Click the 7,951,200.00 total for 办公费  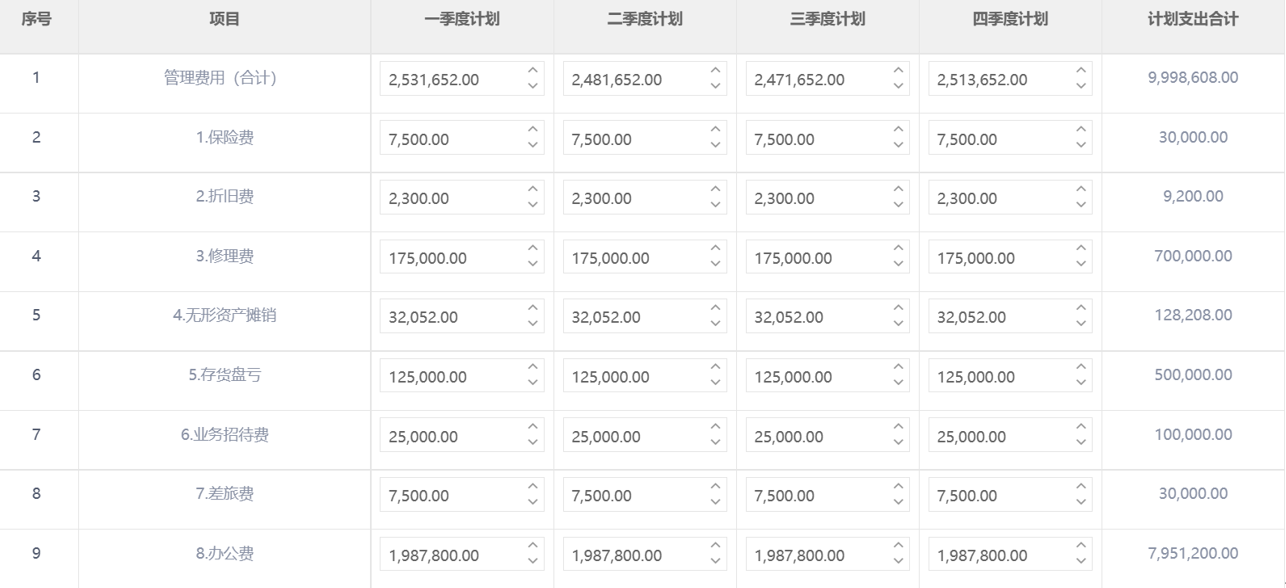[x=1193, y=553]
